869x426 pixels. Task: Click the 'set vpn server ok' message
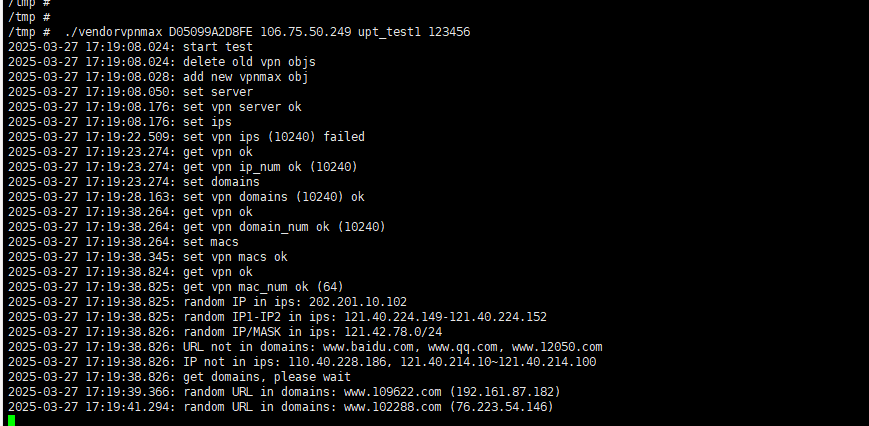[242, 107]
